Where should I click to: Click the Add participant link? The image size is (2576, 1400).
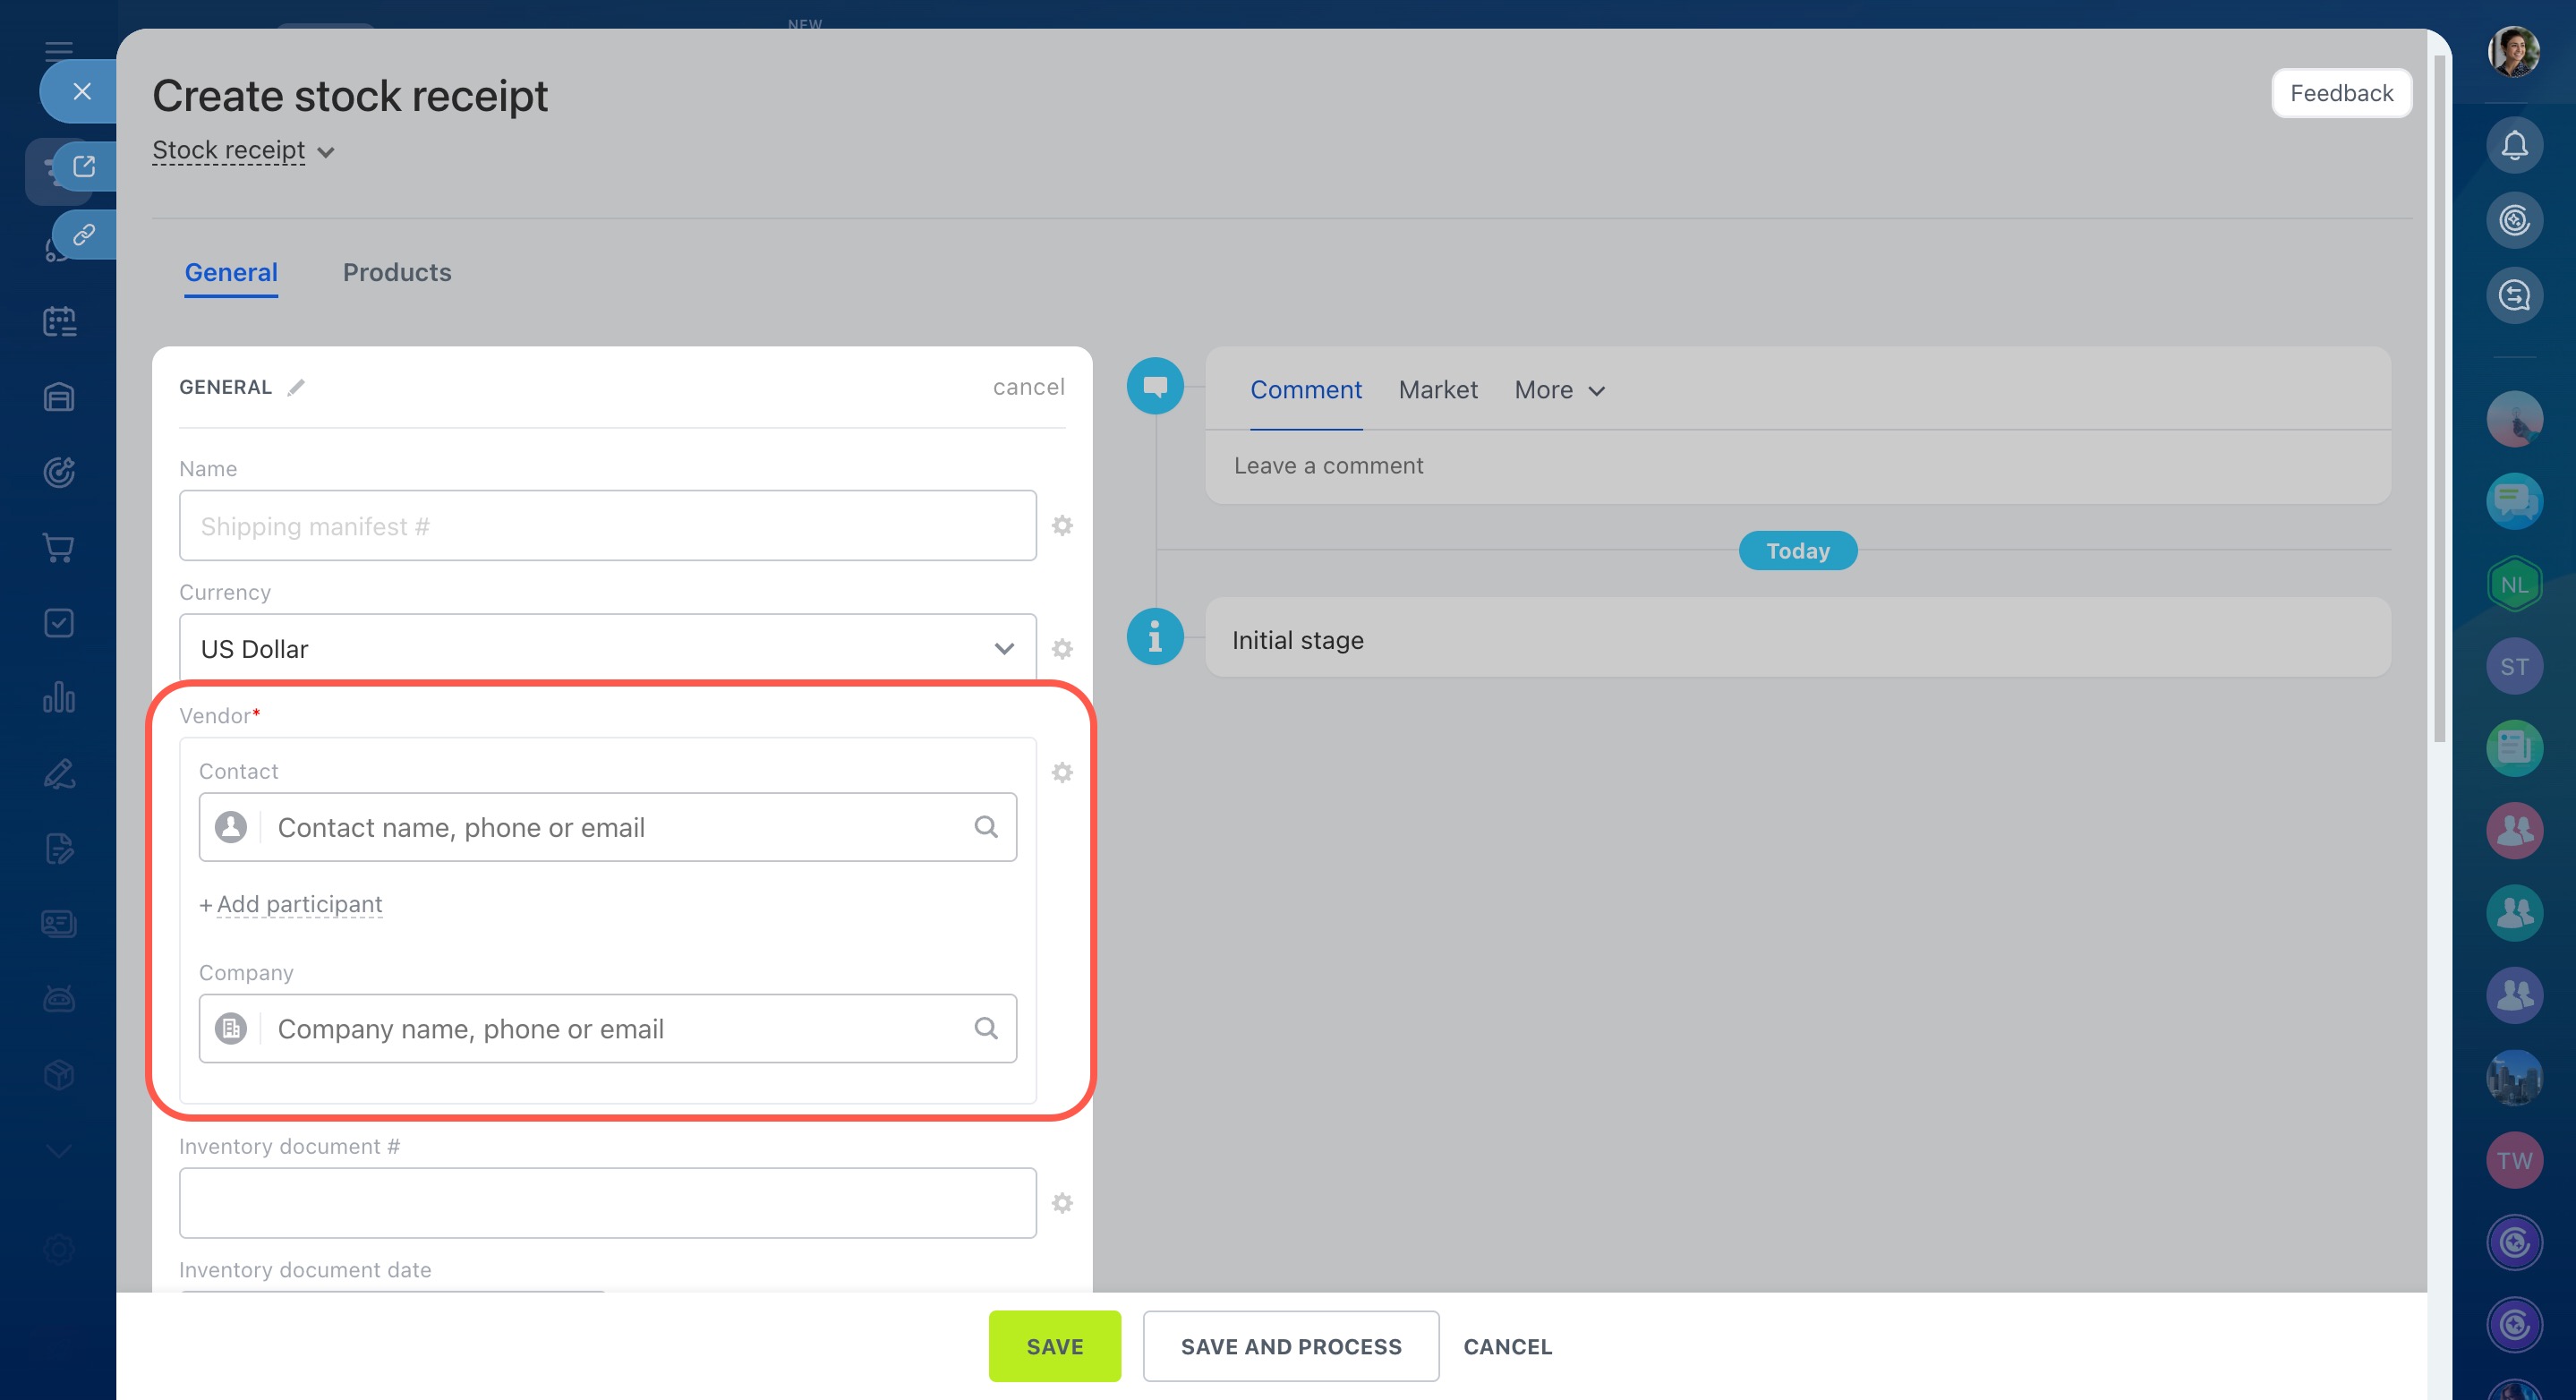(x=298, y=904)
